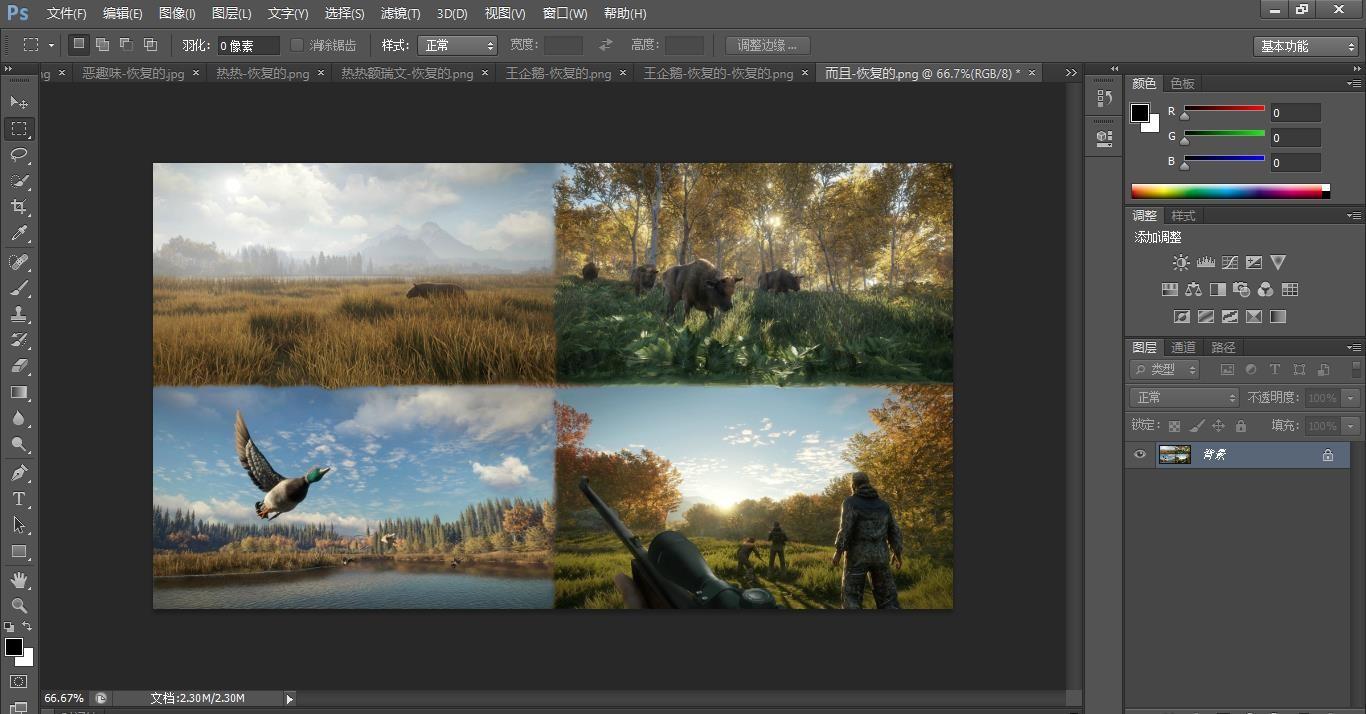This screenshot has height=714, width=1366.
Task: Open the 滤镜(T) filter menu
Action: pos(400,13)
